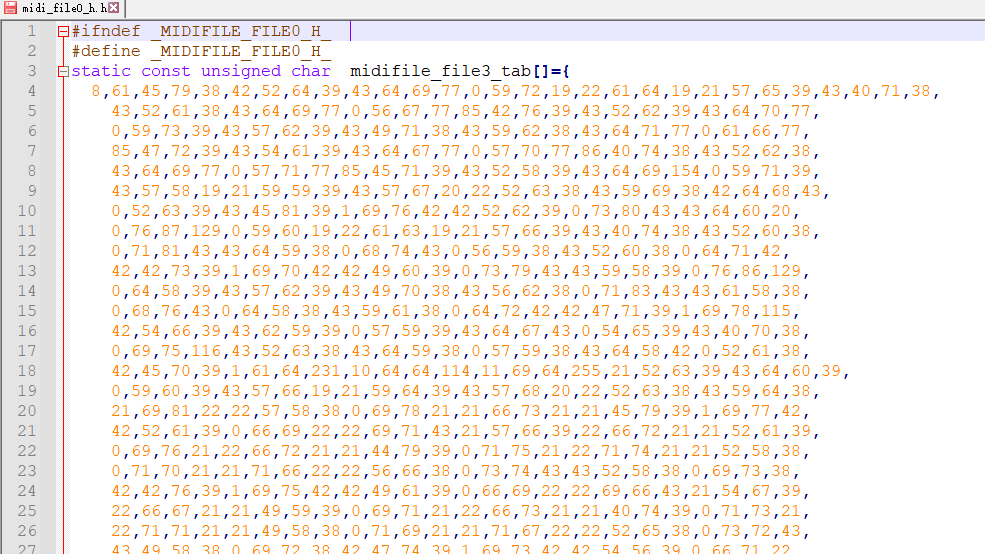Click the 'static' keyword on line 3
Viewport: 985px width, 554px height.
coord(101,71)
